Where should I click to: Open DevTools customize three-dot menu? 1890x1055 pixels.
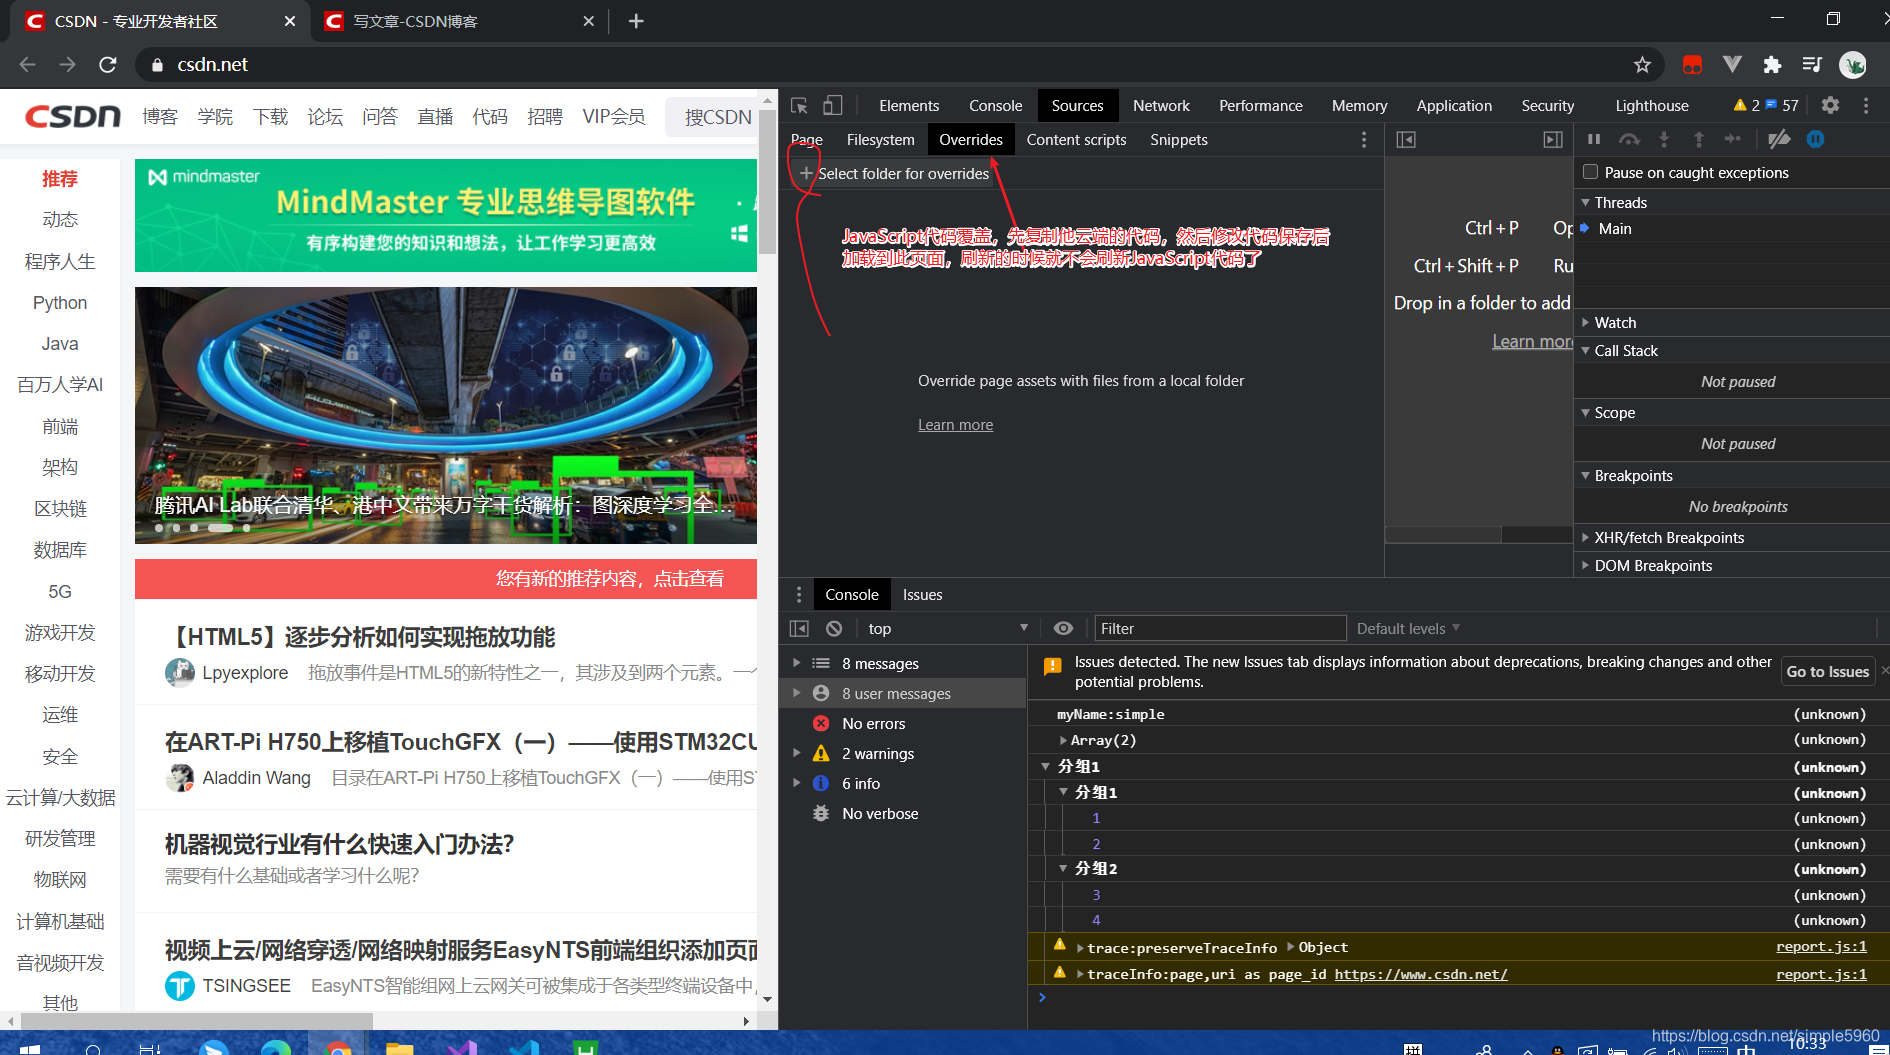pyautogui.click(x=1866, y=105)
